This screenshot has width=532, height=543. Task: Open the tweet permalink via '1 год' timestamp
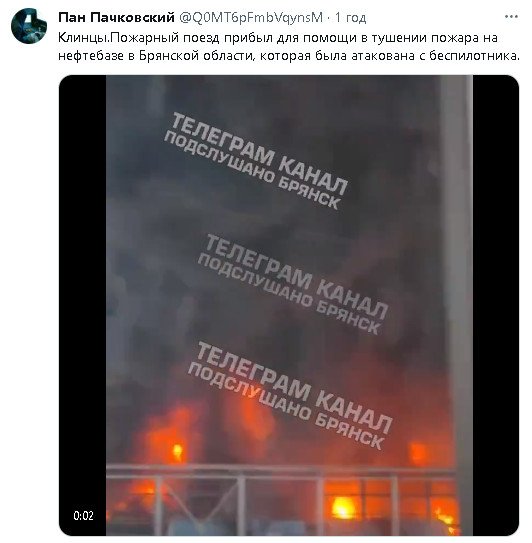[x=350, y=17]
